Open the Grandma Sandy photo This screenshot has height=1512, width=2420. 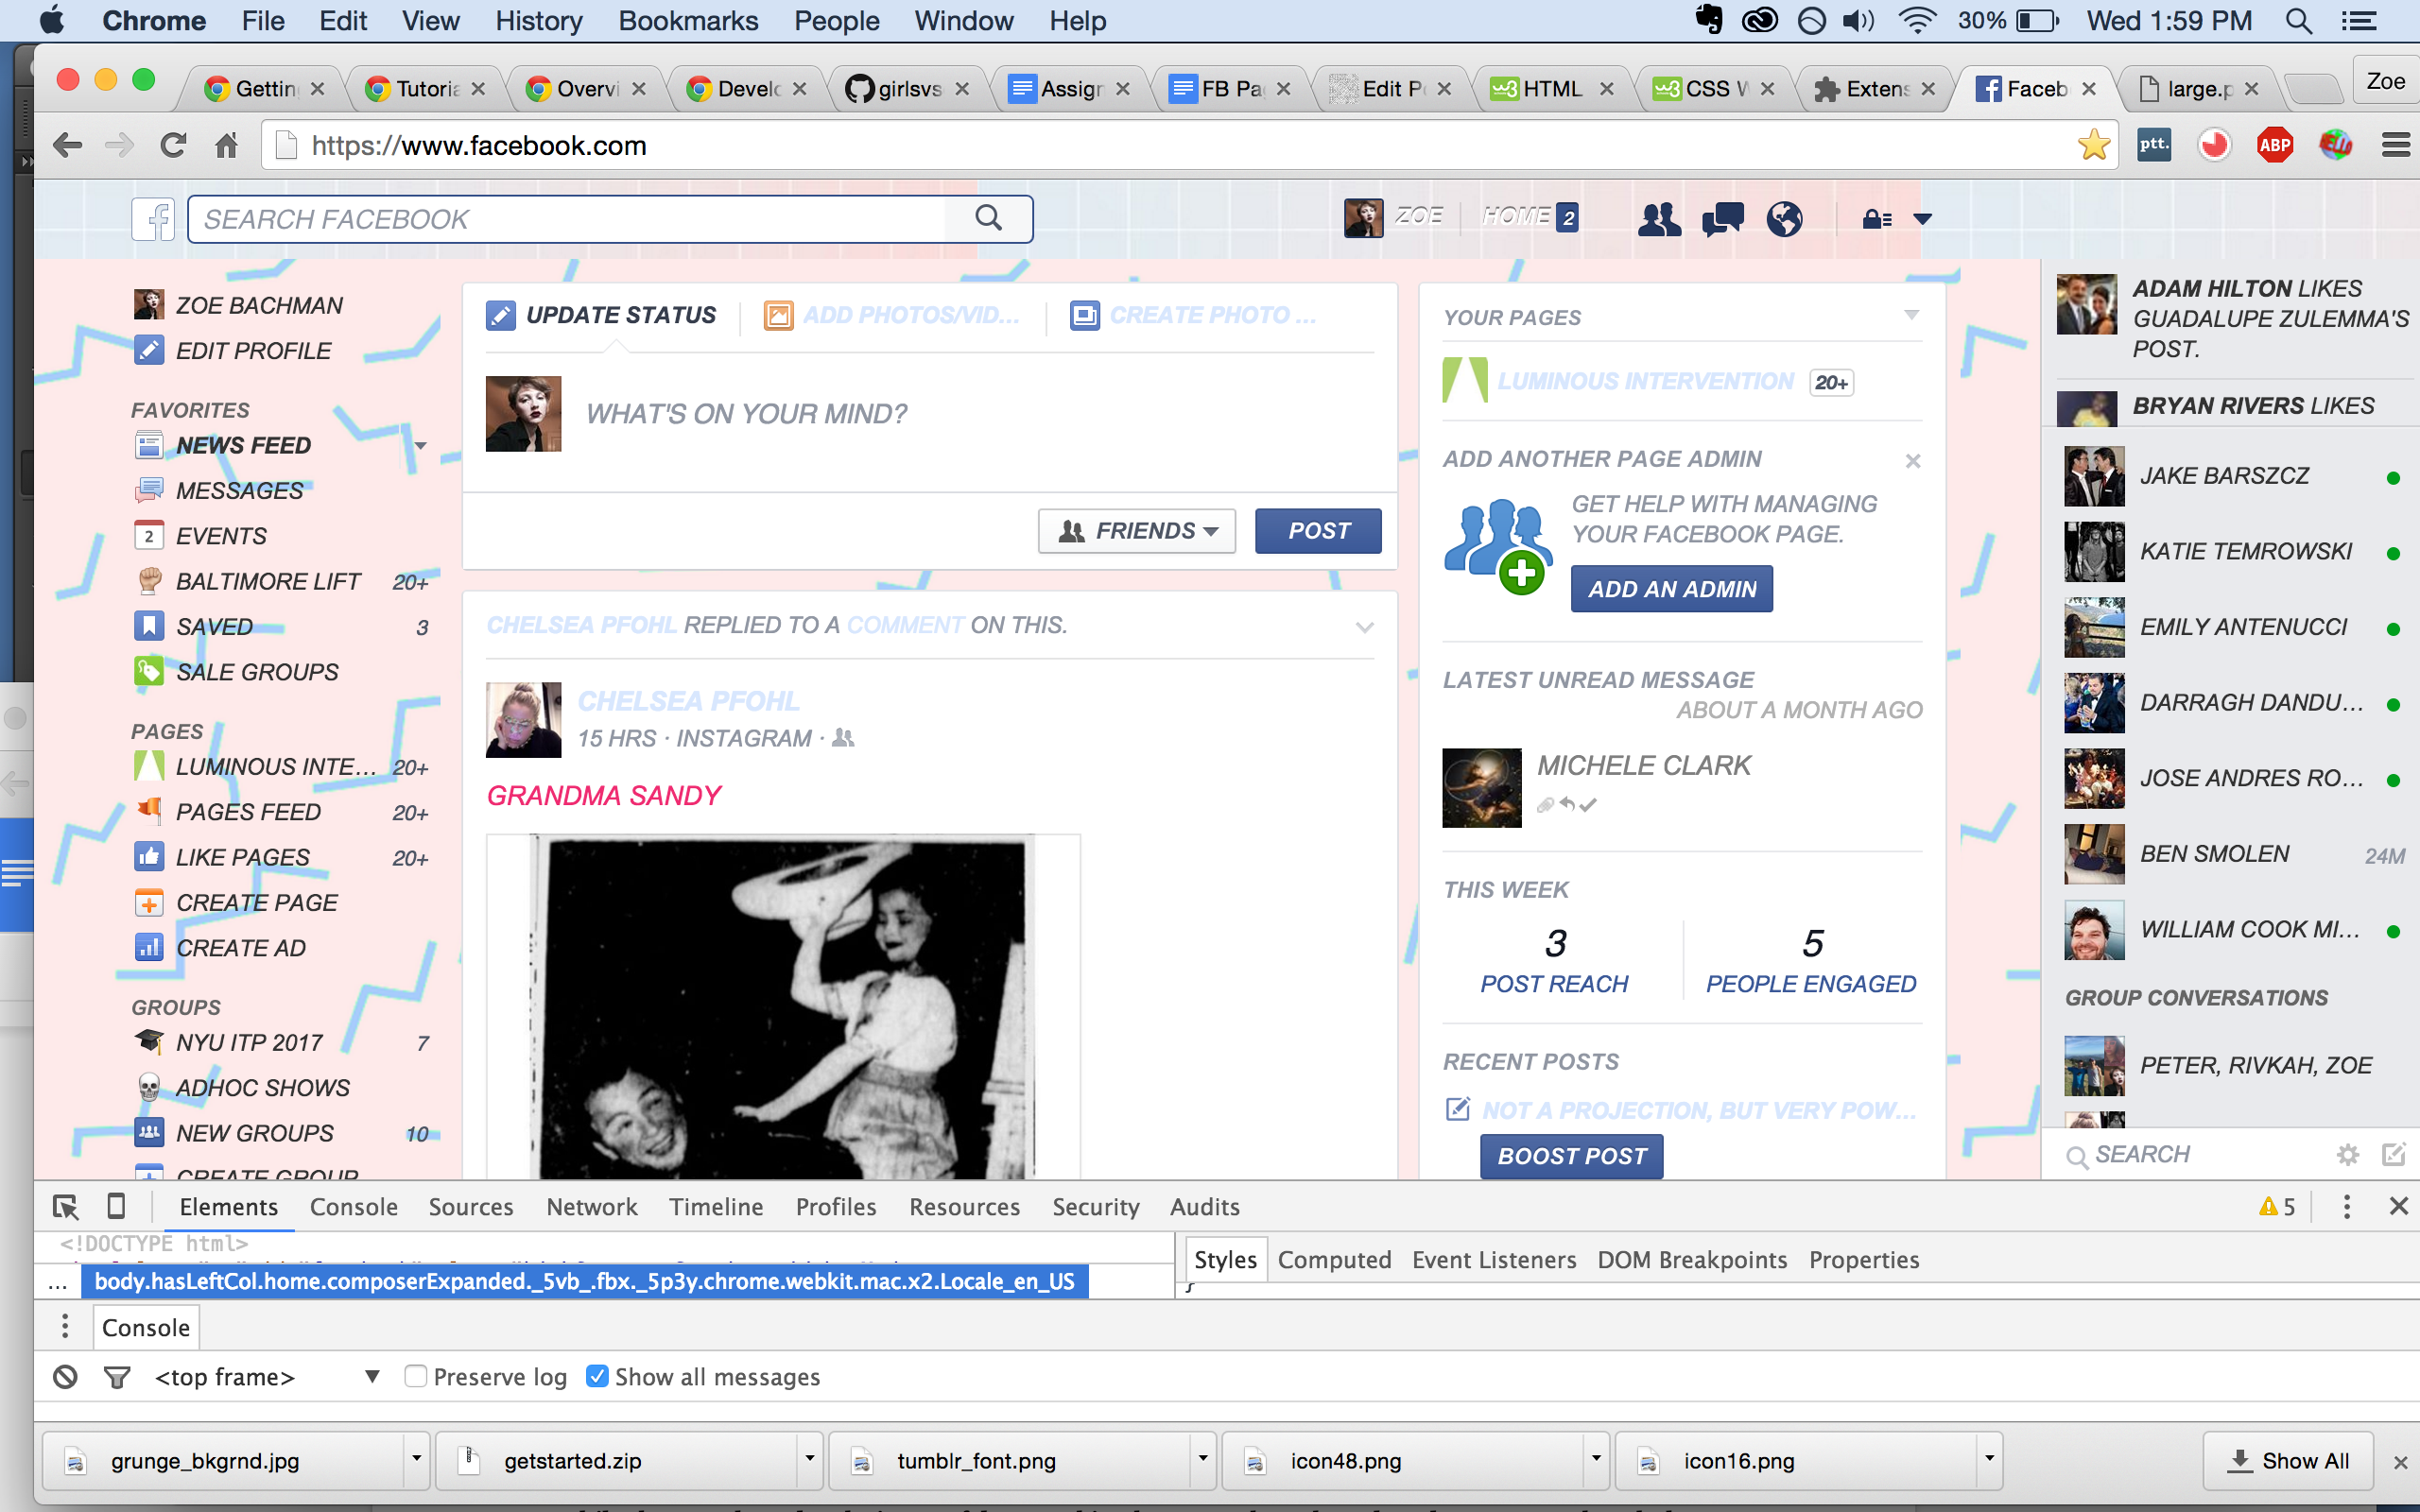(x=783, y=1006)
